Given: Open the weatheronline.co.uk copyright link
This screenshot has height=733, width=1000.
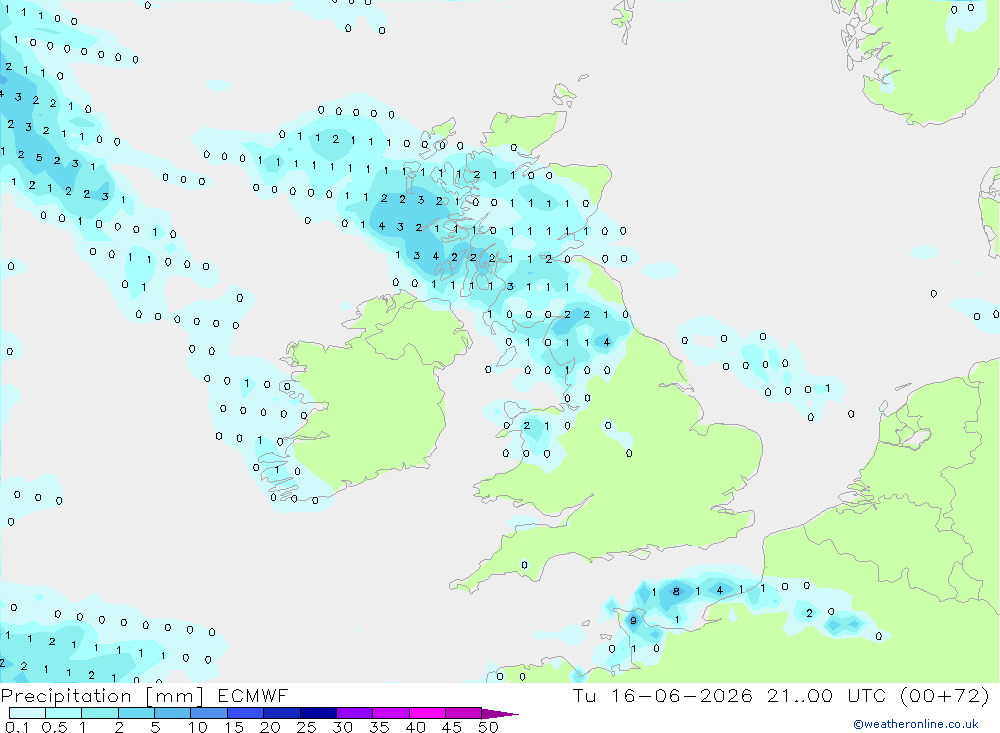Looking at the screenshot, I should coord(916,724).
